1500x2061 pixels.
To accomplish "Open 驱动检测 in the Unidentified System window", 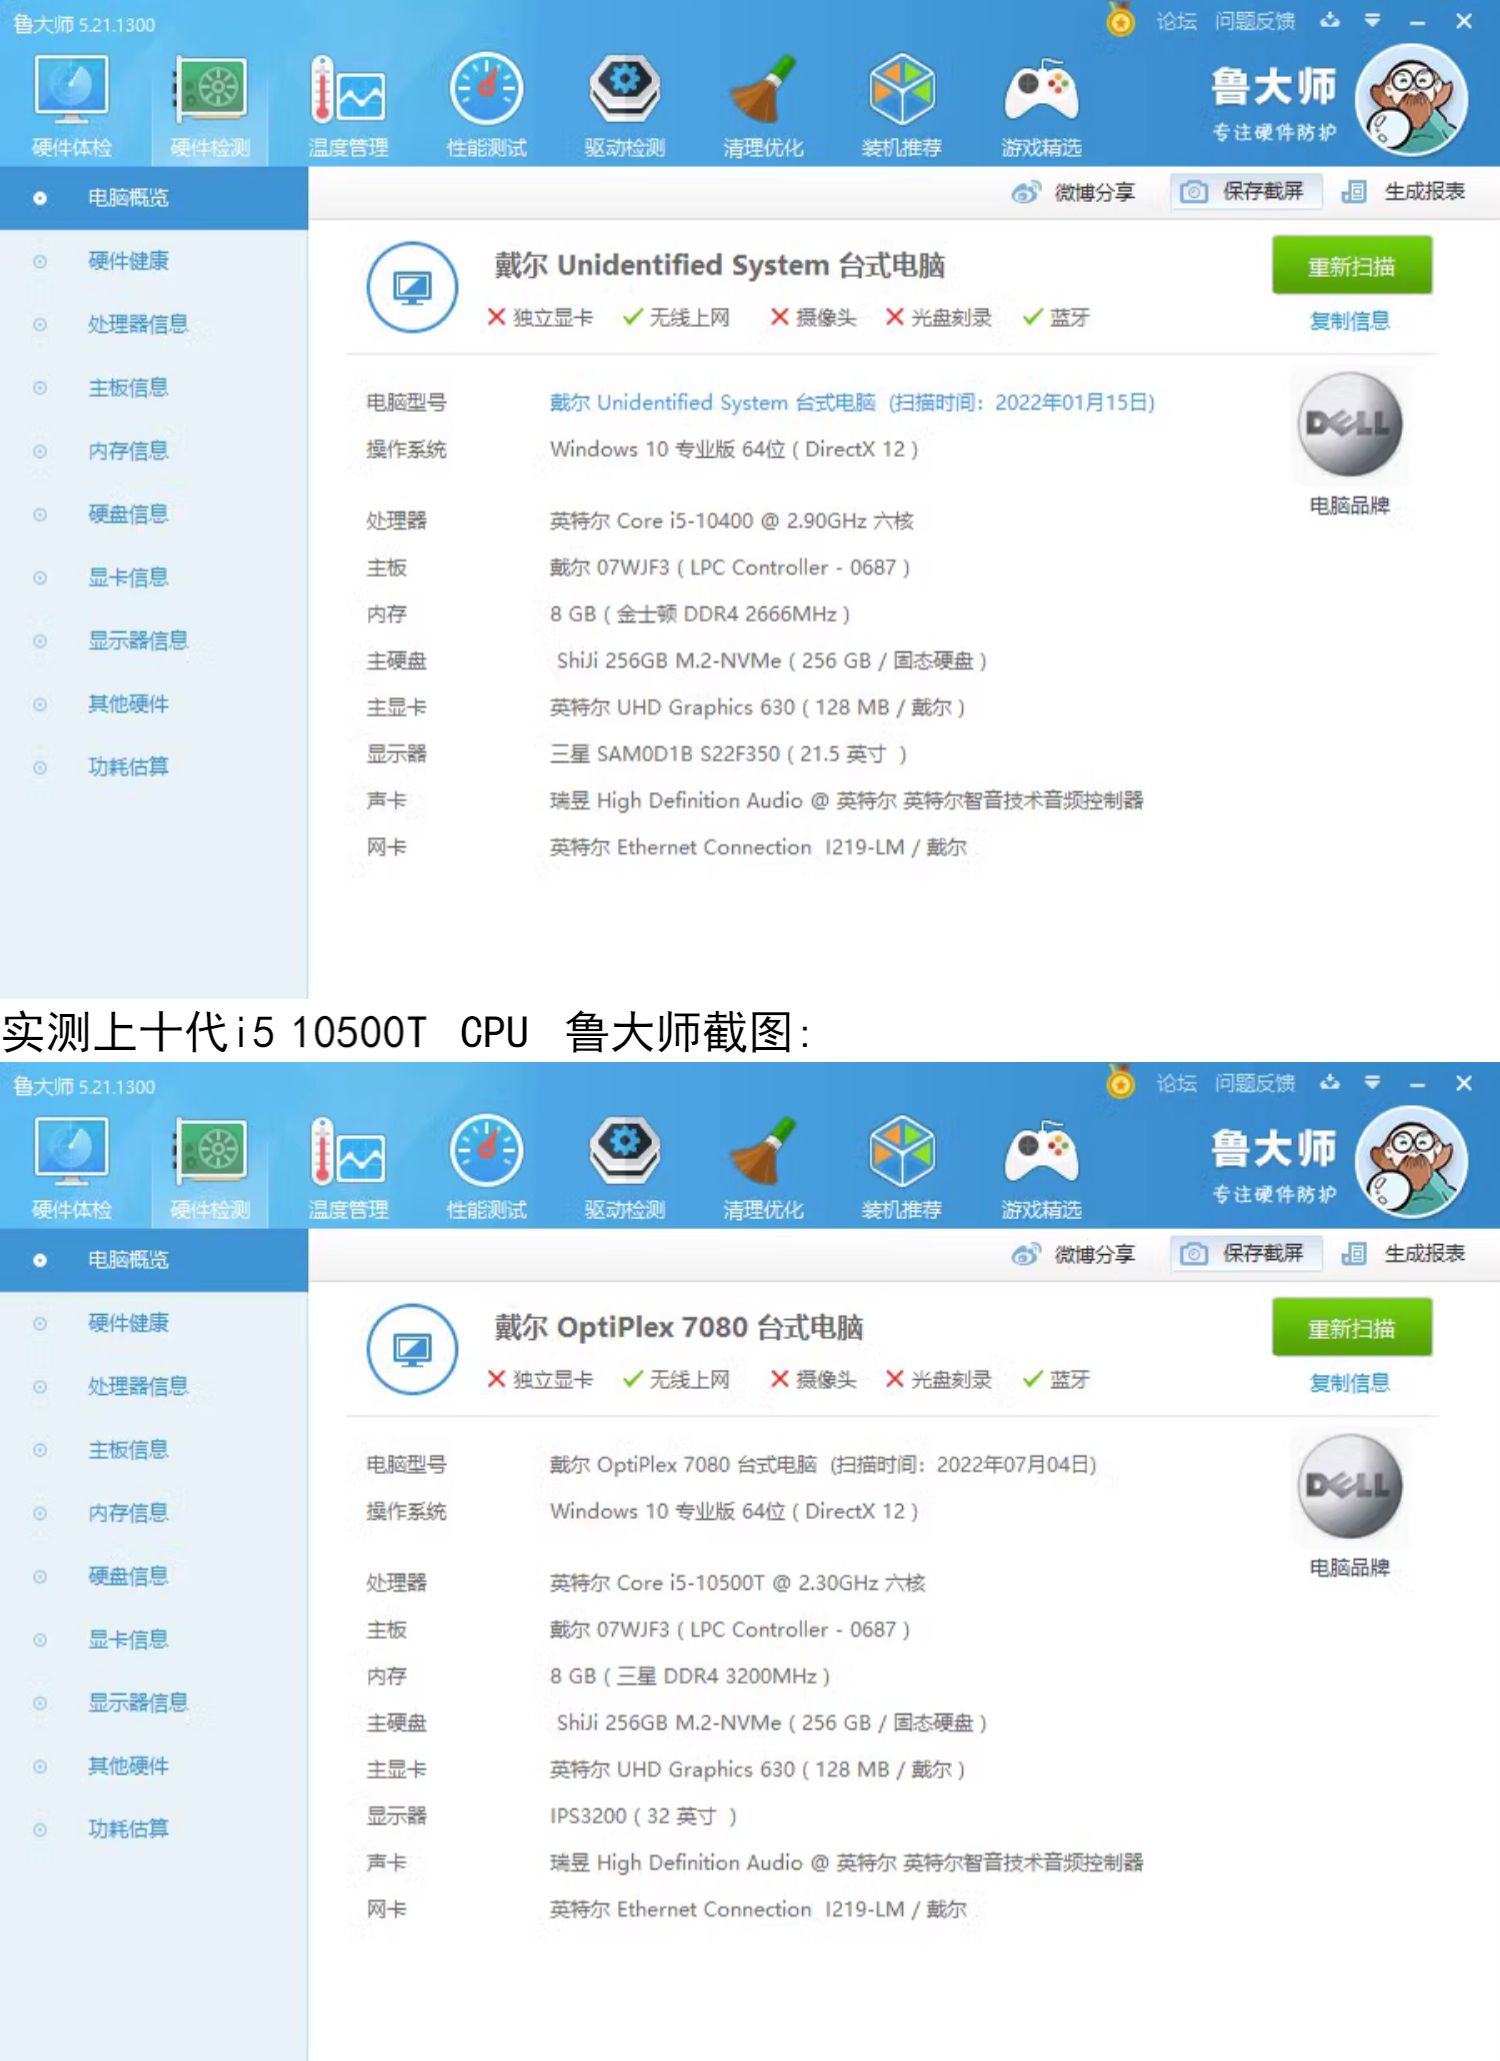I will tap(625, 107).
